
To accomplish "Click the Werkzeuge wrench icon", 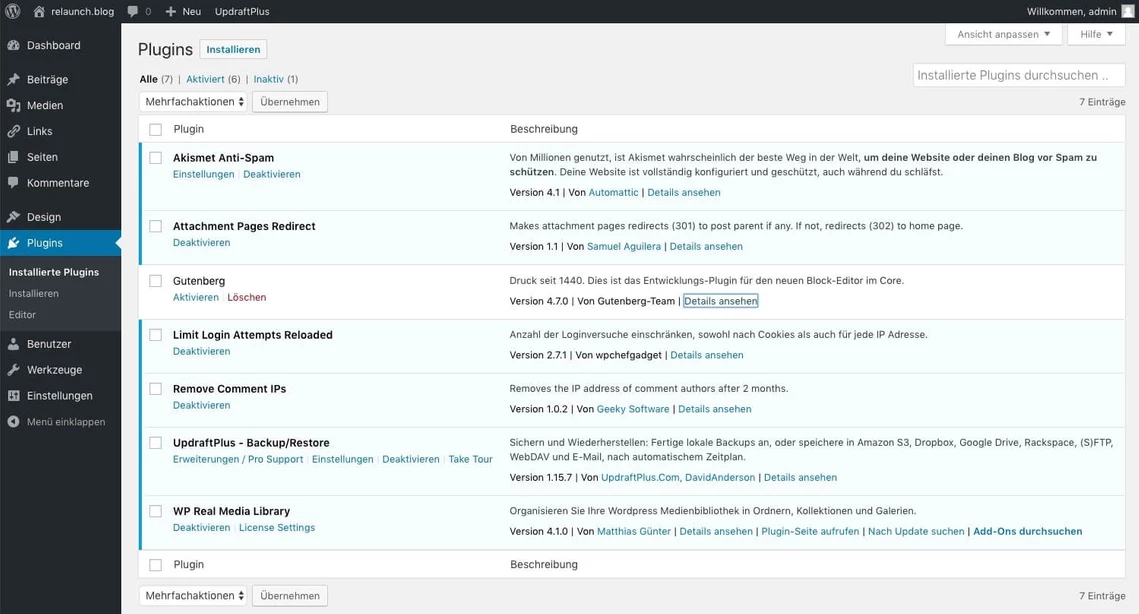I will [13, 370].
